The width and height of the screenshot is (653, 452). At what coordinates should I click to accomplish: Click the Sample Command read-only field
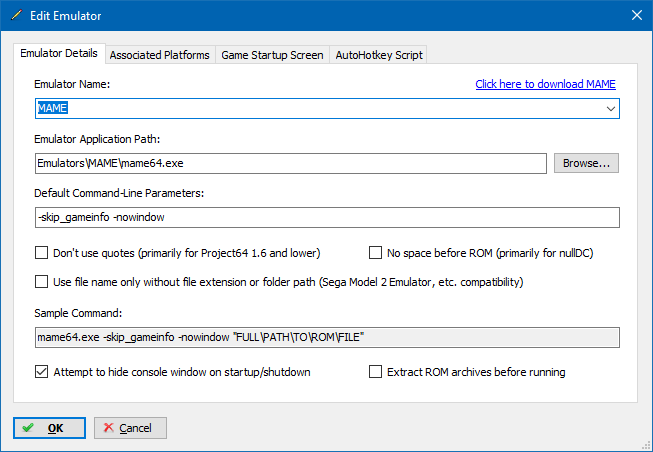pyautogui.click(x=327, y=337)
